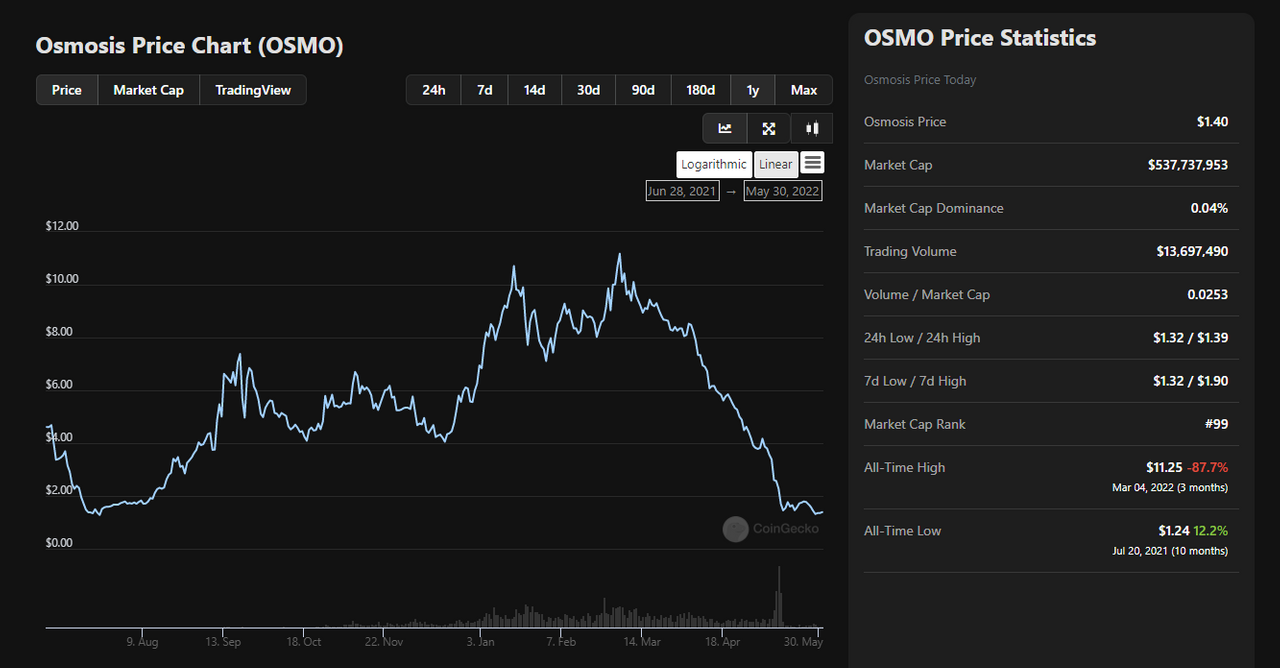Click the Osmosis Price Chart (OSMO) heading
The width and height of the screenshot is (1280, 668).
coord(190,46)
